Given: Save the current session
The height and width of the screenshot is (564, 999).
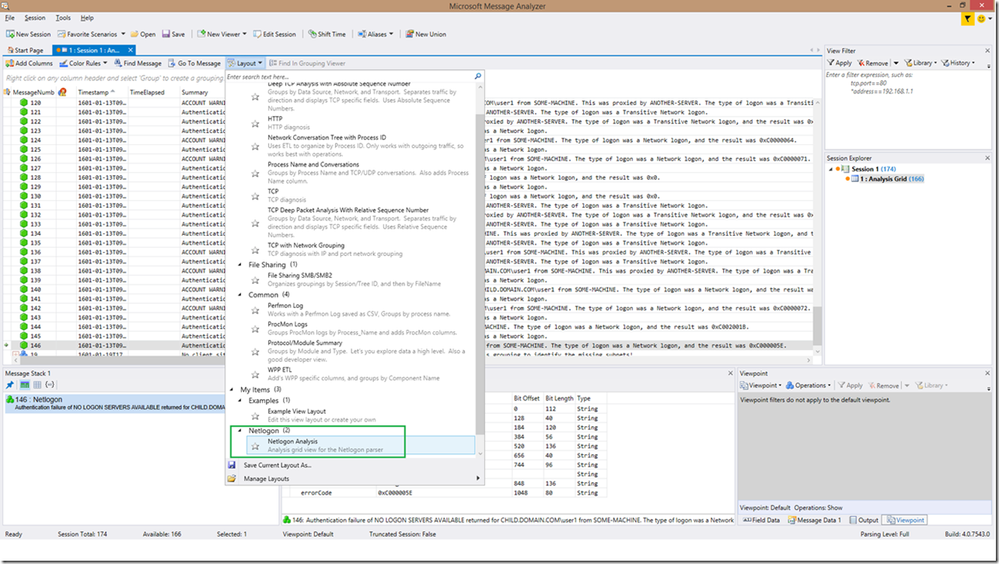Looking at the screenshot, I should click(173, 34).
